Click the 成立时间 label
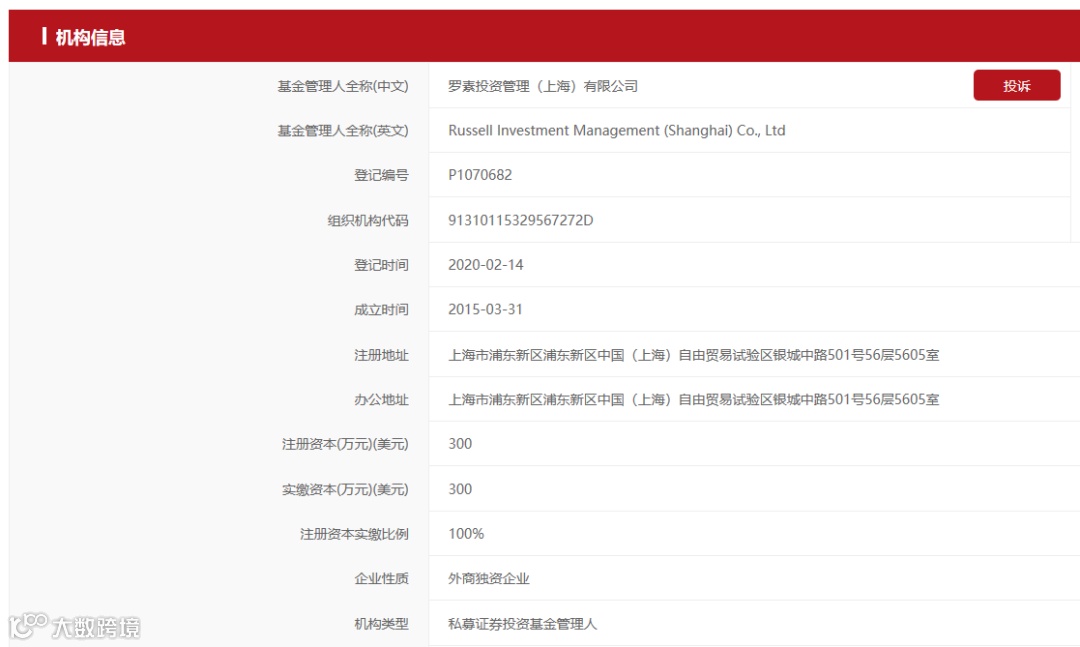This screenshot has width=1080, height=647. click(x=382, y=309)
